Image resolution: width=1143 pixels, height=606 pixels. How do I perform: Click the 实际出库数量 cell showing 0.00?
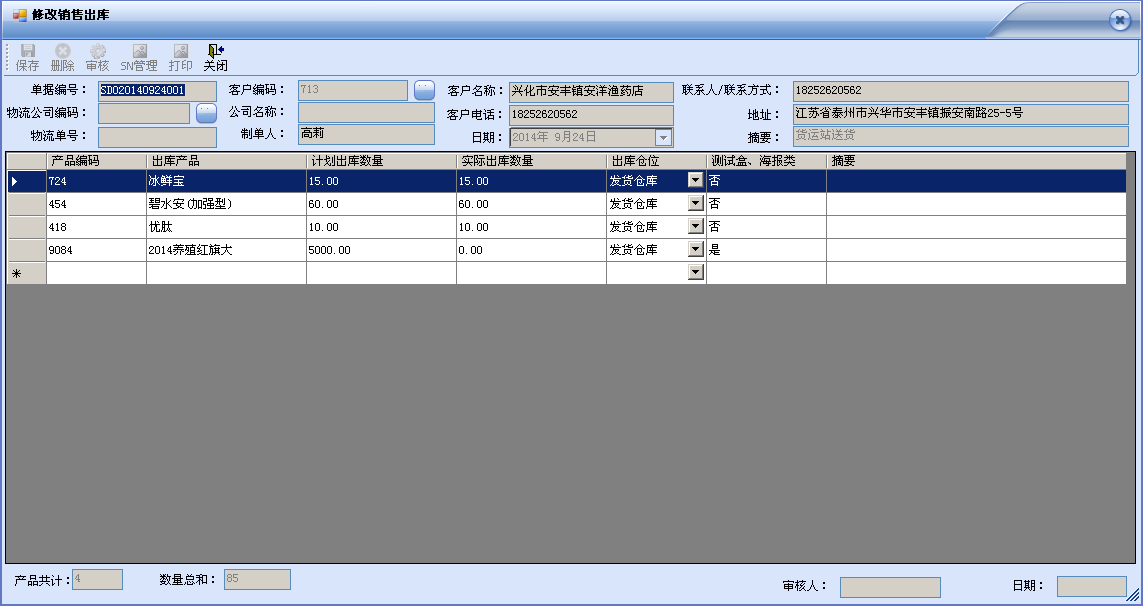pyautogui.click(x=531, y=250)
